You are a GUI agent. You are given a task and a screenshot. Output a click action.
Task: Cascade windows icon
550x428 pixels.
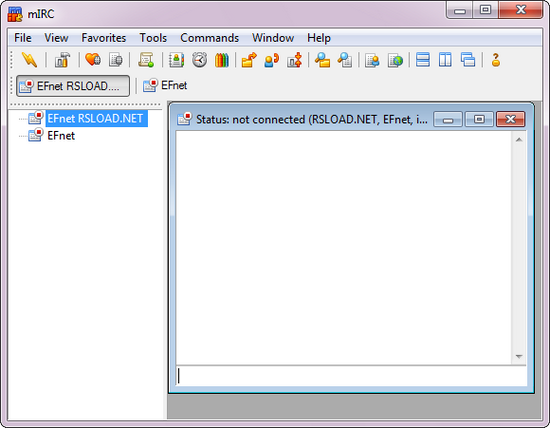pos(468,60)
